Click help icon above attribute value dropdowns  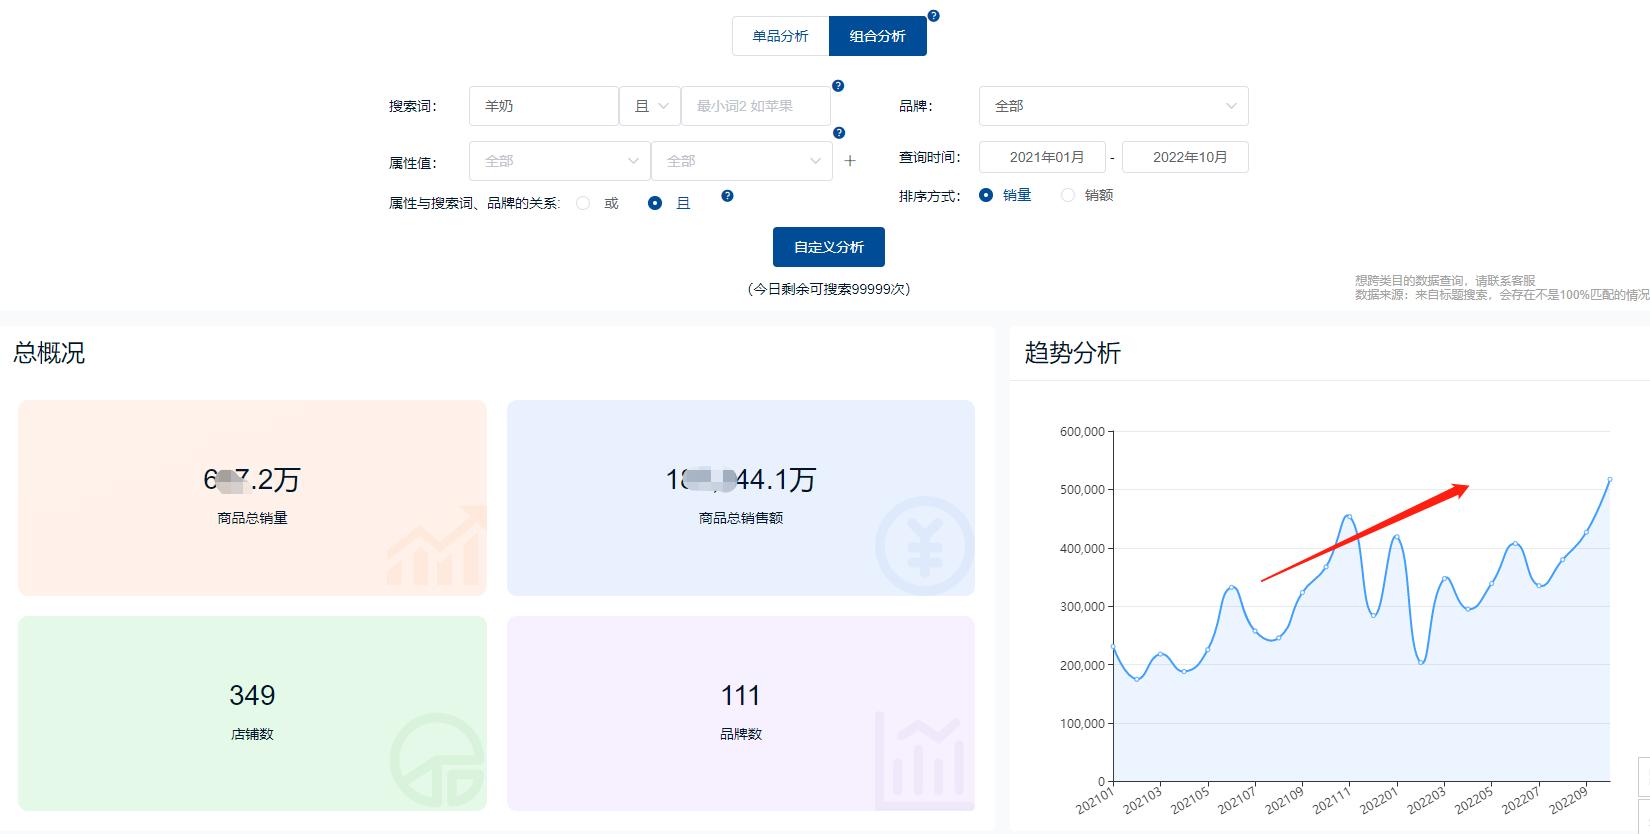pos(839,133)
